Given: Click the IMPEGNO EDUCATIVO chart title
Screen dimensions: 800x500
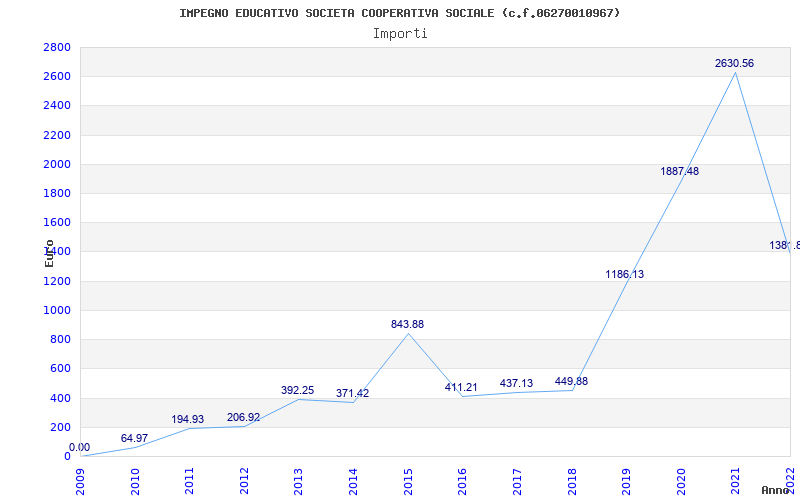Looking at the screenshot, I should click(x=400, y=13).
